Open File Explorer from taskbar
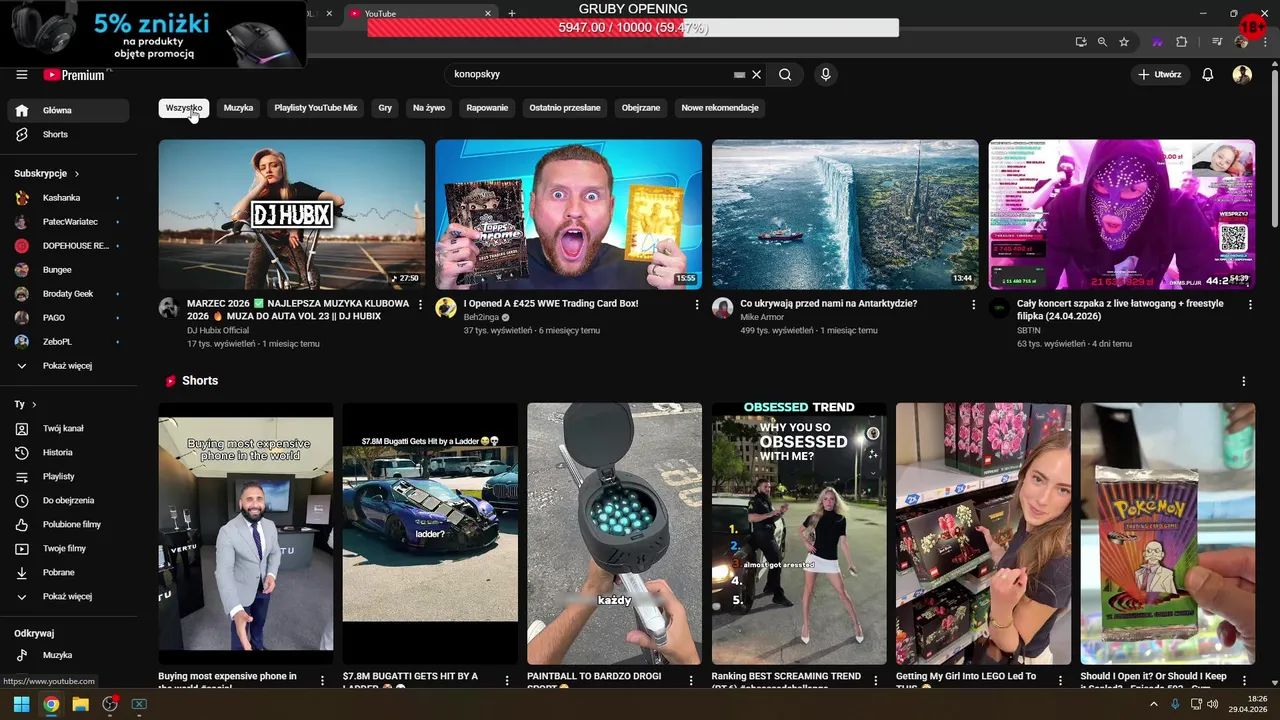The image size is (1280, 720). click(x=80, y=704)
